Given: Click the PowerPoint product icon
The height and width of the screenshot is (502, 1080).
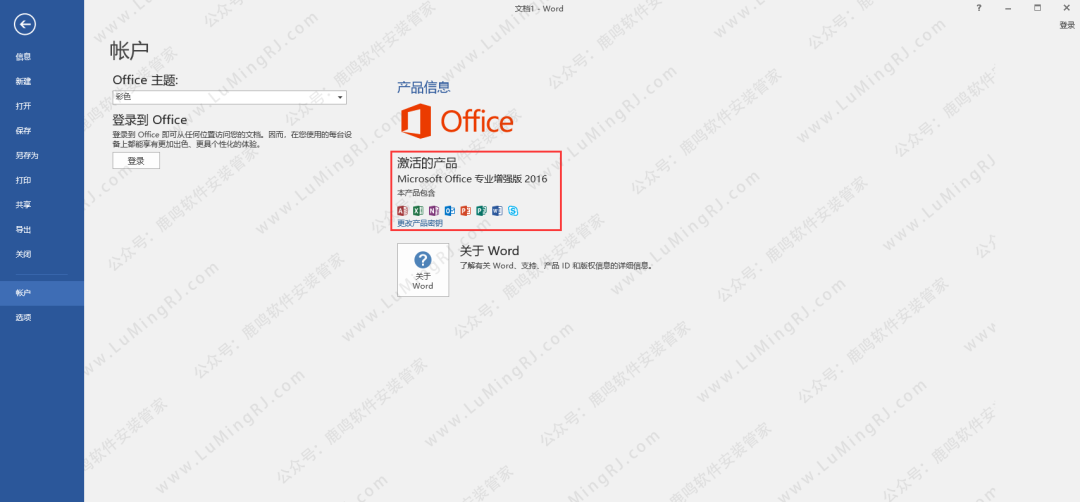Looking at the screenshot, I should tap(466, 211).
